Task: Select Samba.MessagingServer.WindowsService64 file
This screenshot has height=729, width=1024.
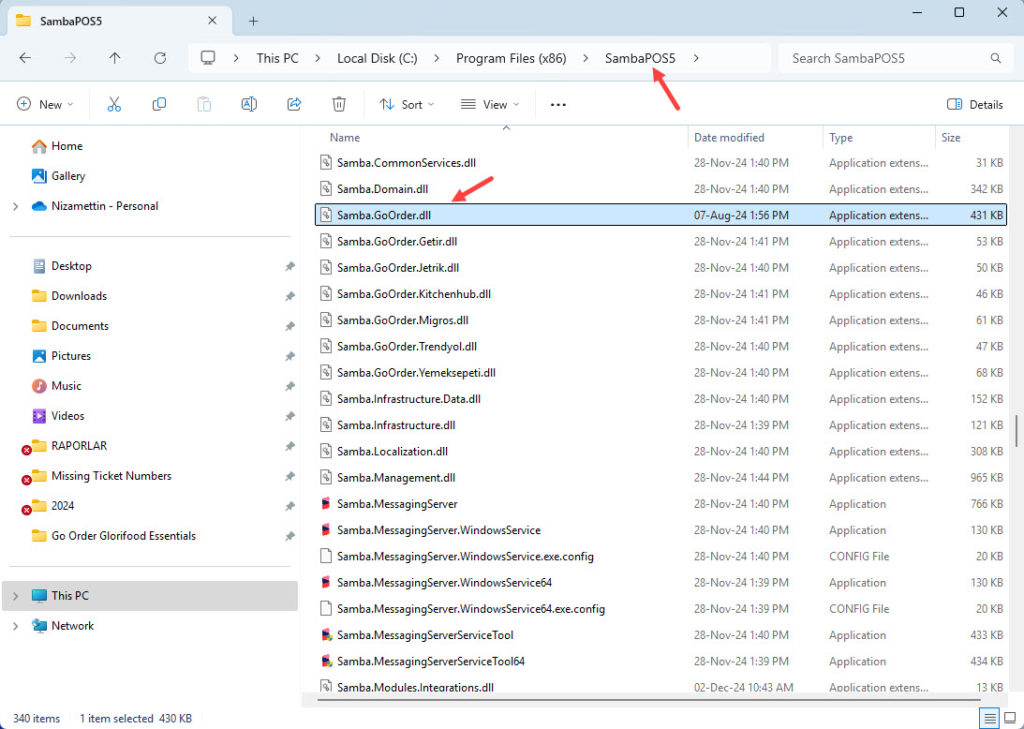Action: click(x=661, y=583)
